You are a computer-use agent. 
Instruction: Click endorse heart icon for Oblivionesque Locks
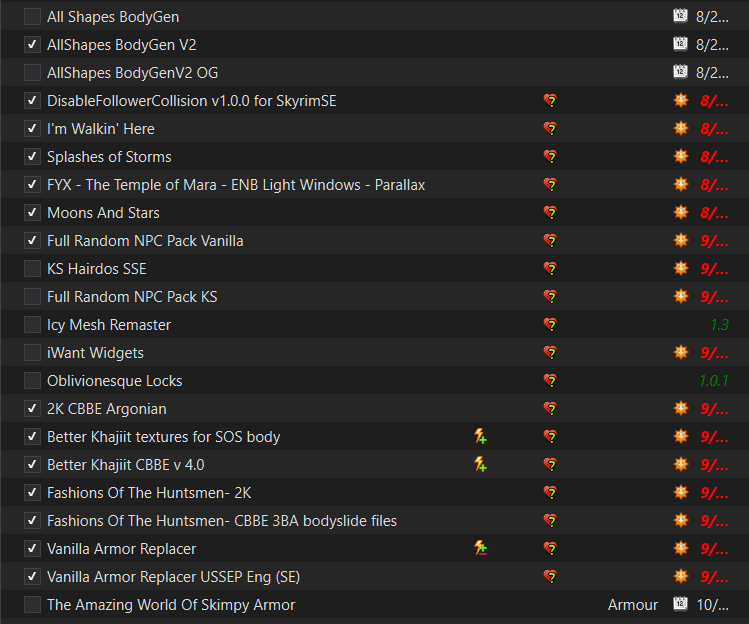point(550,381)
